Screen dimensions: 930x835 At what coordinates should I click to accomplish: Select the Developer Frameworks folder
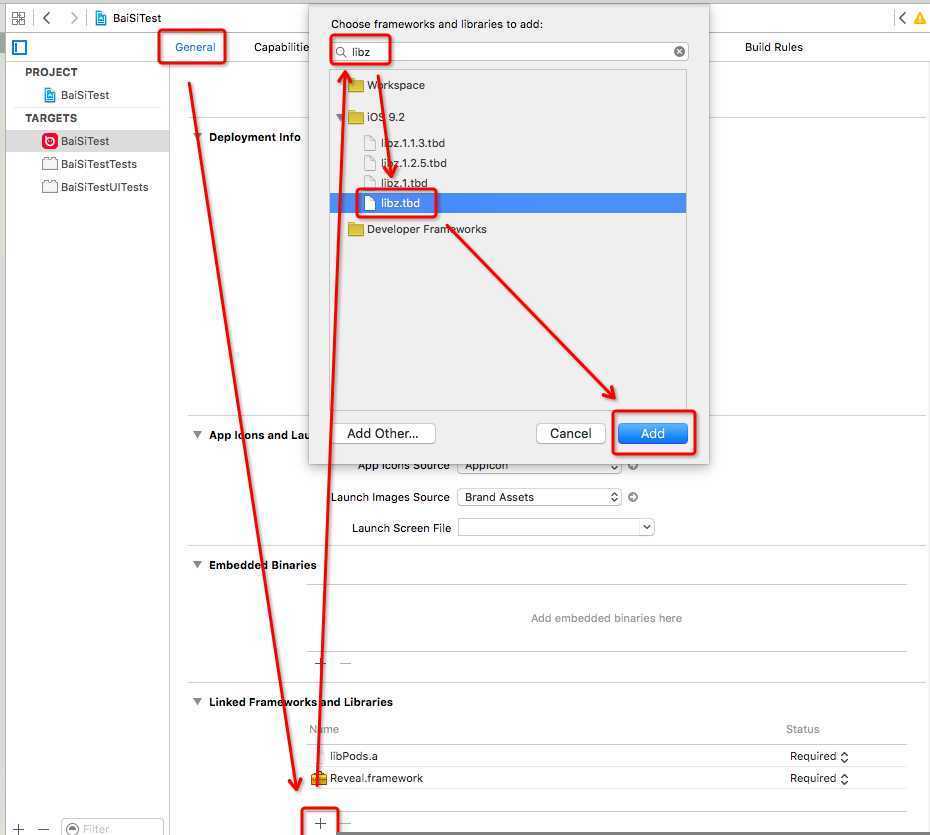(x=417, y=229)
